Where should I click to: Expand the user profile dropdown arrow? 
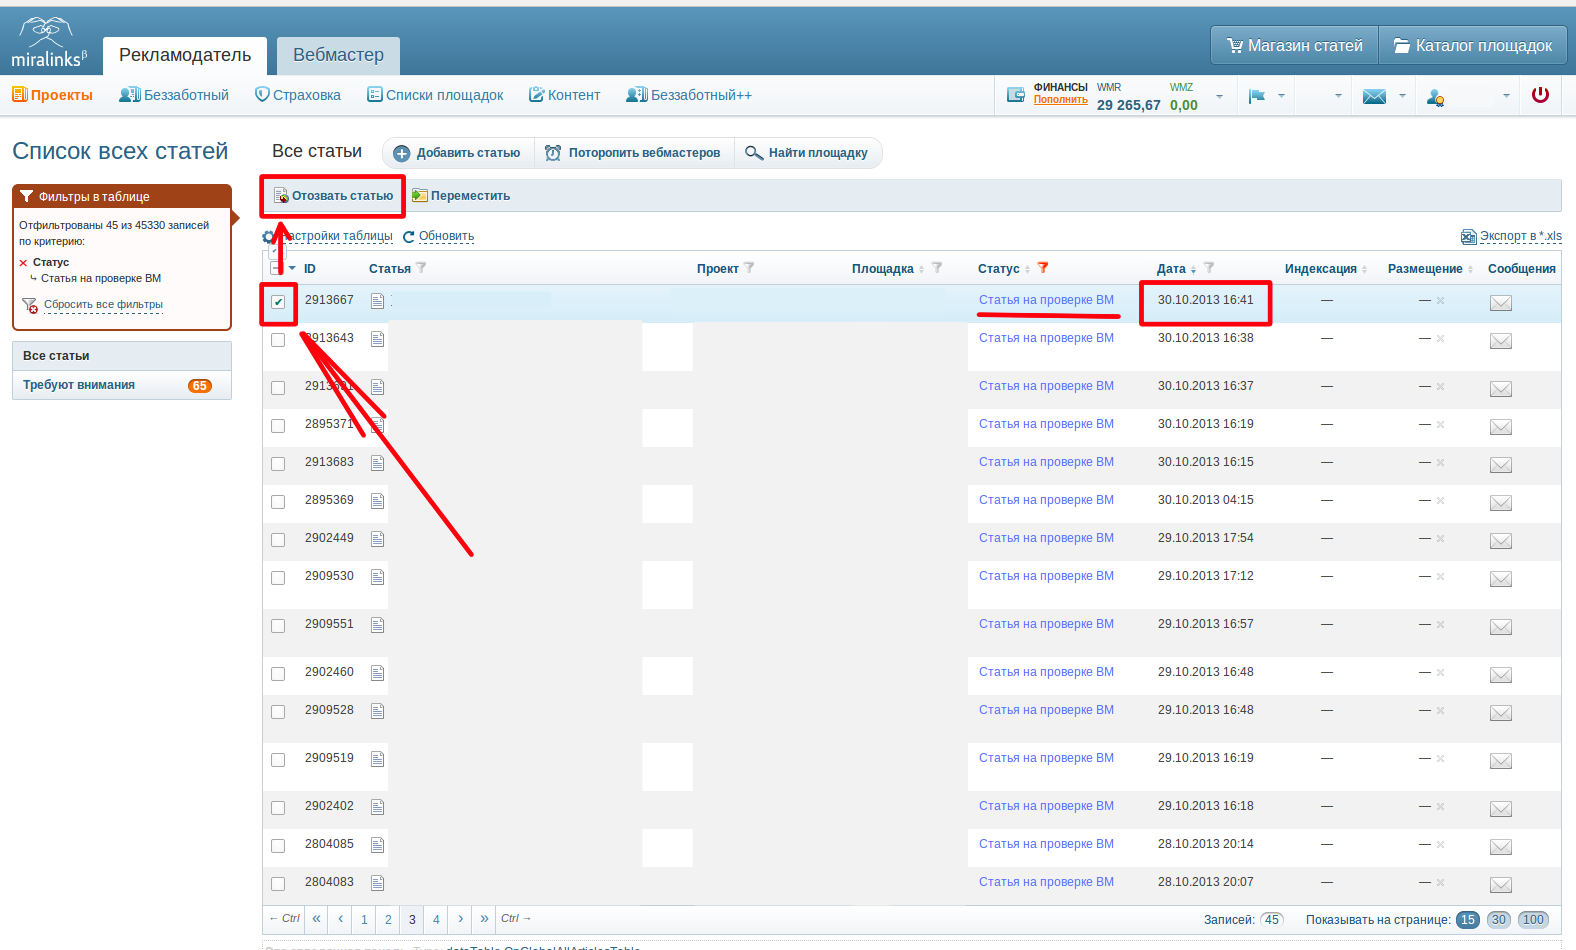coord(1506,96)
